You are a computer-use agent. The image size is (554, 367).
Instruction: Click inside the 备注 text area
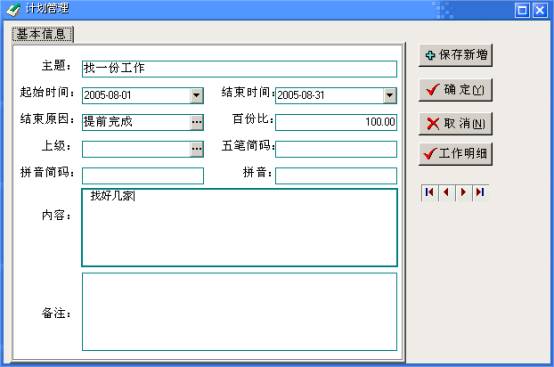pos(240,312)
